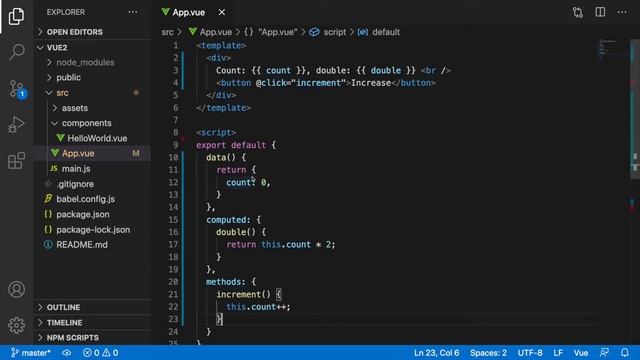Viewport: 640px width, 360px height.
Task: Expand the node_modules folder
Action: pyautogui.click(x=93, y=62)
